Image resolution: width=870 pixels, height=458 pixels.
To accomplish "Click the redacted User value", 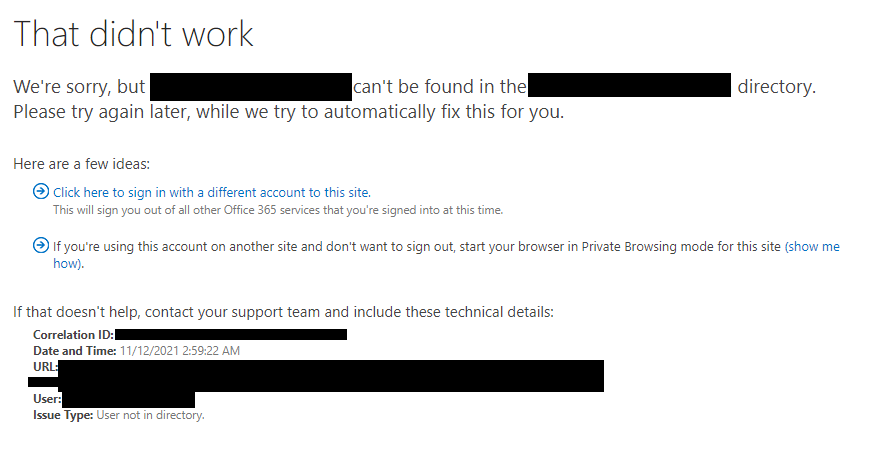I will [x=128, y=400].
